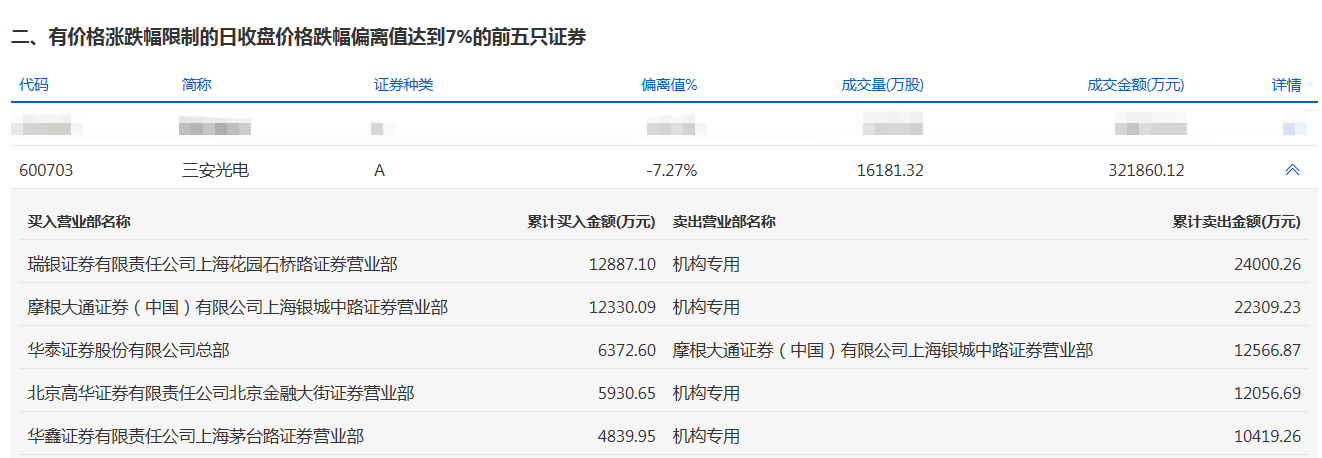
Task: Select 摩根大通证券 in the seller column
Action: pos(882,351)
